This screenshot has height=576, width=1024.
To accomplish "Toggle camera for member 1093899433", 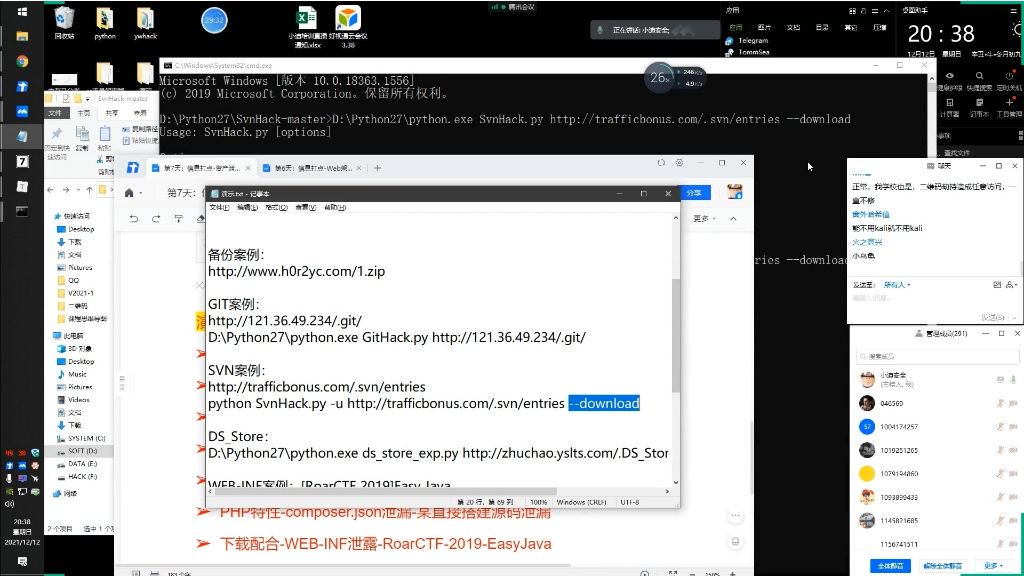I will [x=1013, y=497].
